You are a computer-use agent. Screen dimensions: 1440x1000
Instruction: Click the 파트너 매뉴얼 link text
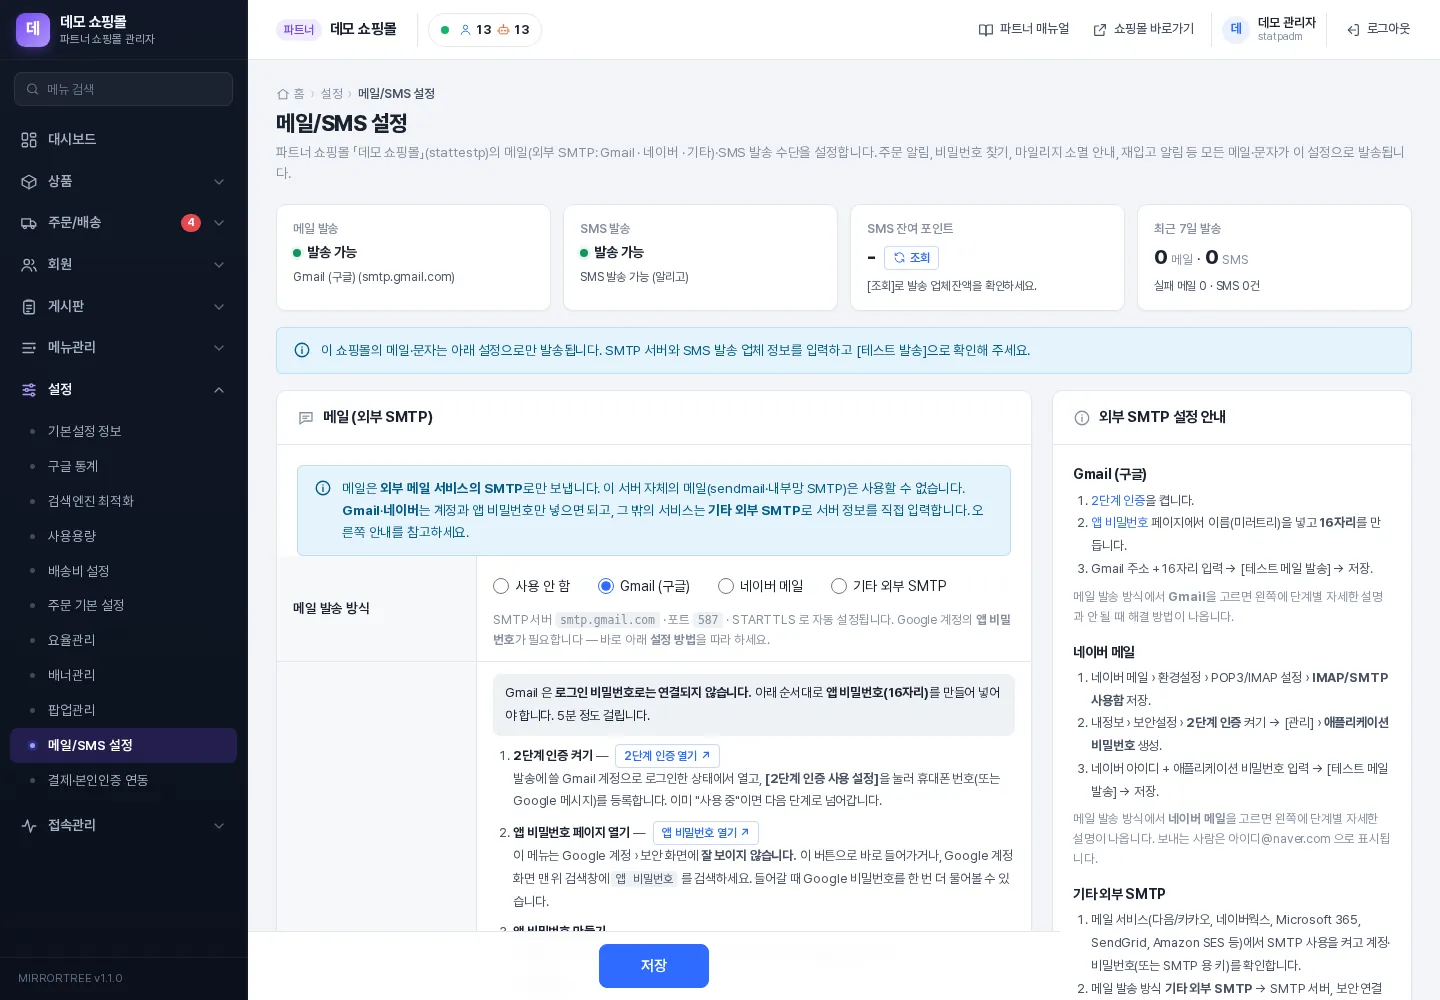pyautogui.click(x=1034, y=29)
